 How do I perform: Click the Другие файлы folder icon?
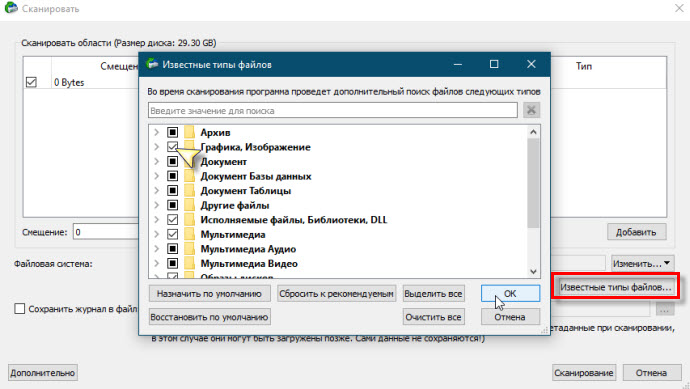point(189,205)
